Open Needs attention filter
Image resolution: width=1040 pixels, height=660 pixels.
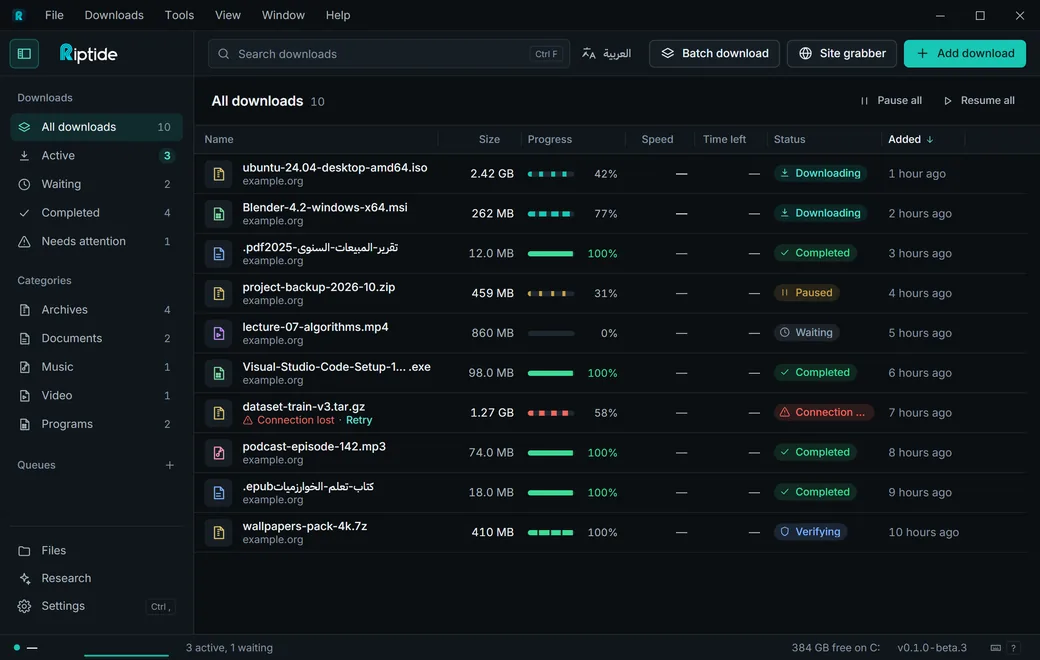[96, 241]
